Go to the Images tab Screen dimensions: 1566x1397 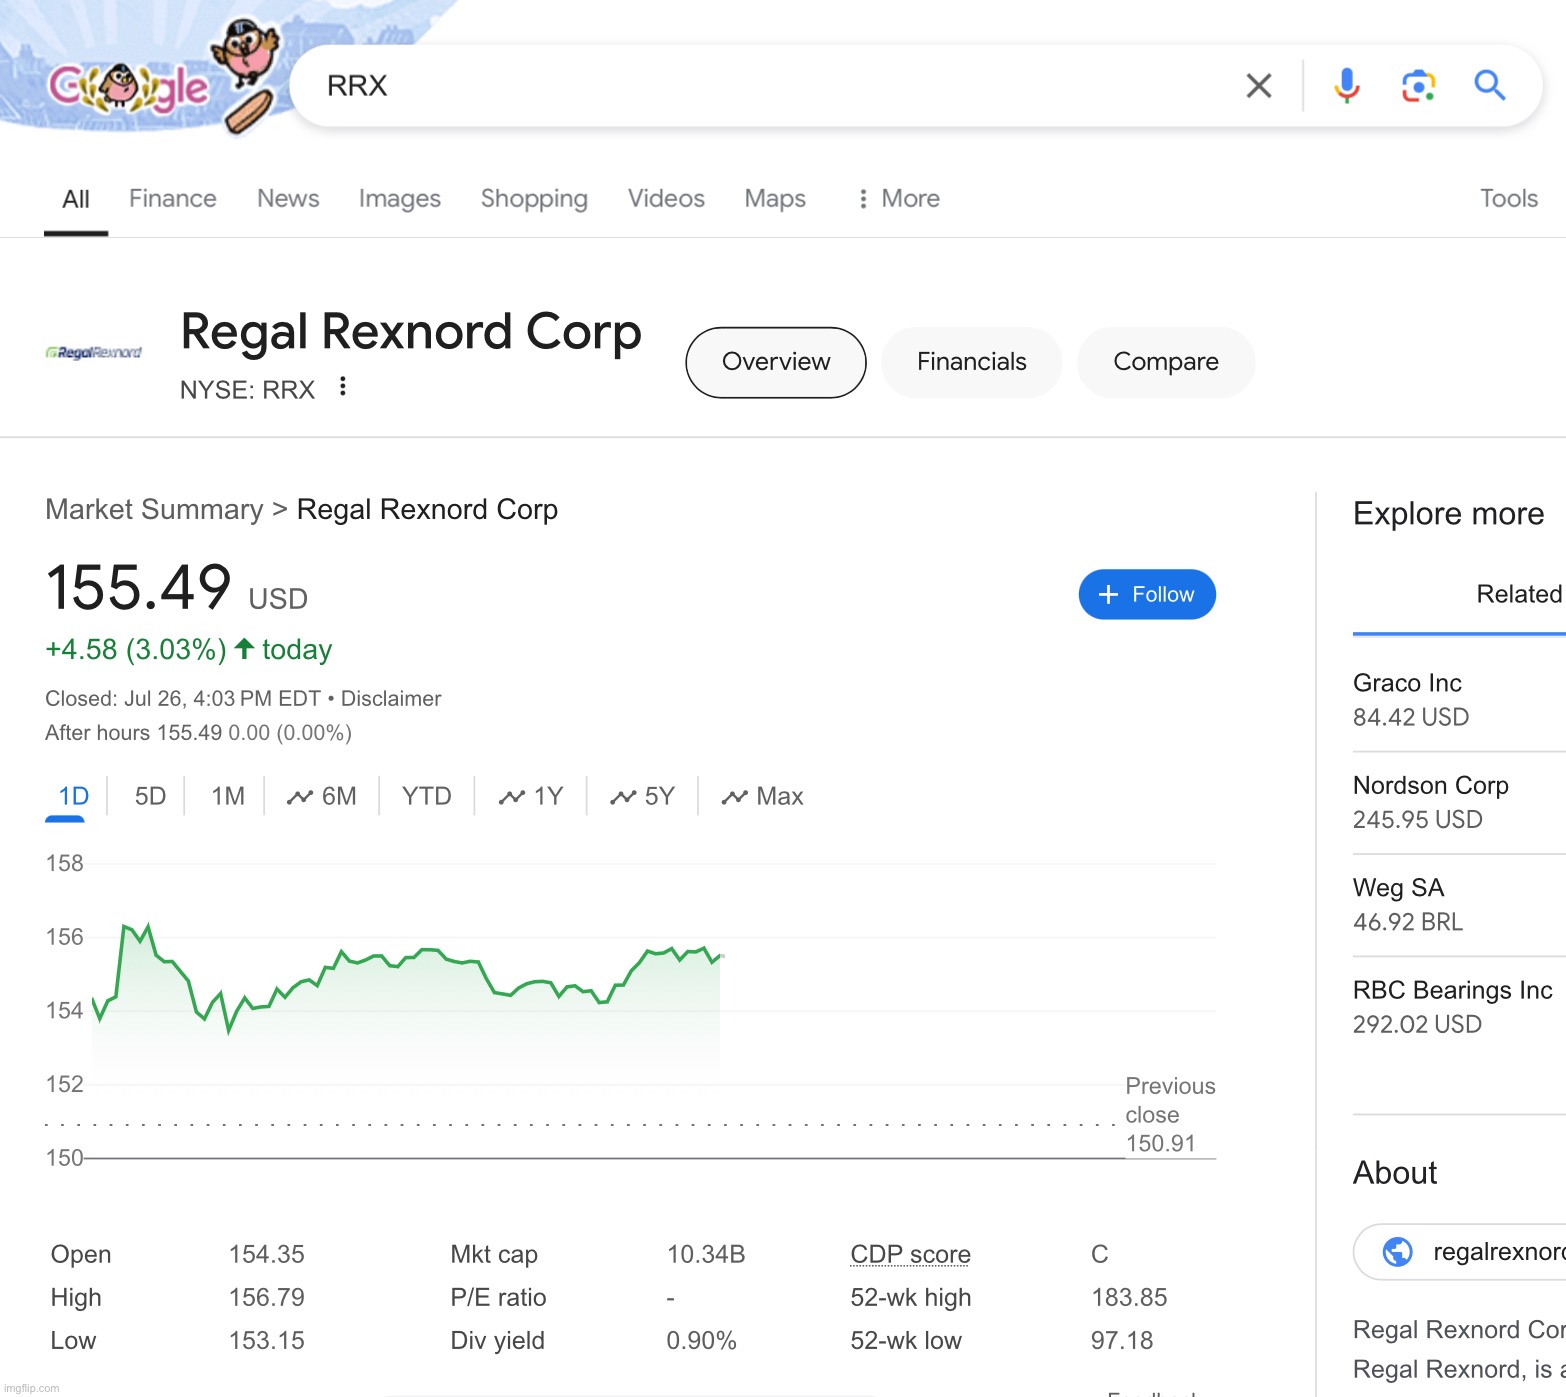400,199
